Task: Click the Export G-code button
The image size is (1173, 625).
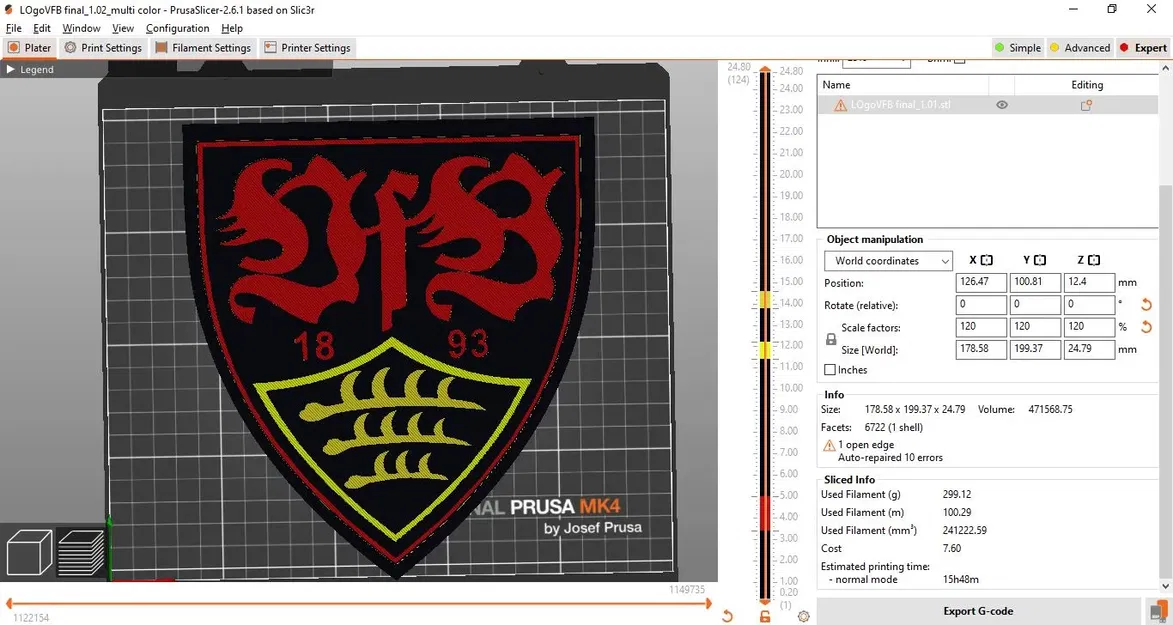Action: [978, 611]
